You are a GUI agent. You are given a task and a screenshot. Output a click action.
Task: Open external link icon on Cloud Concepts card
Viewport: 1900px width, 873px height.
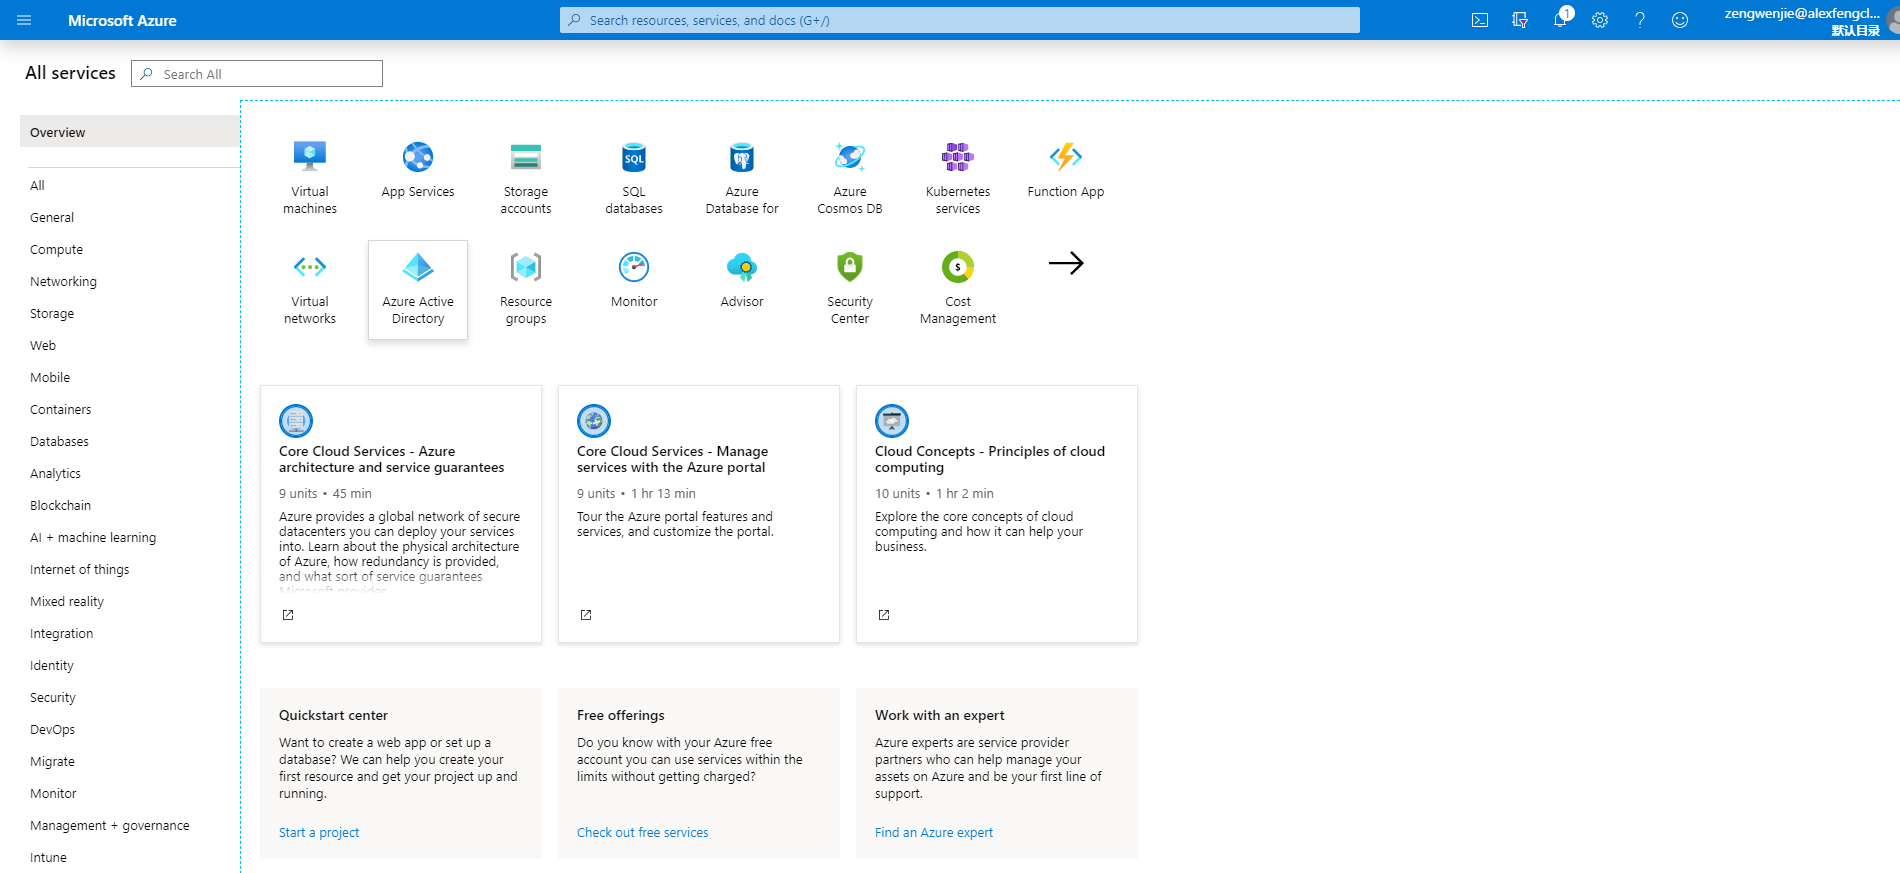[x=884, y=615]
